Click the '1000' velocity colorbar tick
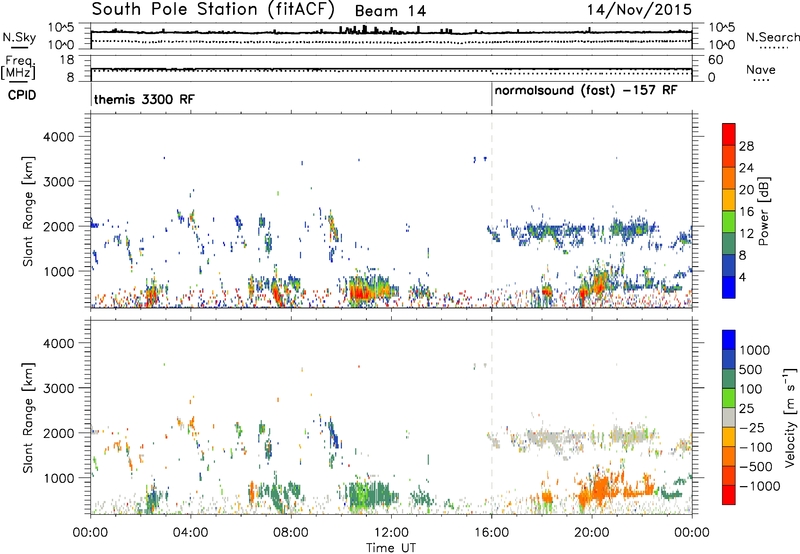 (755, 350)
